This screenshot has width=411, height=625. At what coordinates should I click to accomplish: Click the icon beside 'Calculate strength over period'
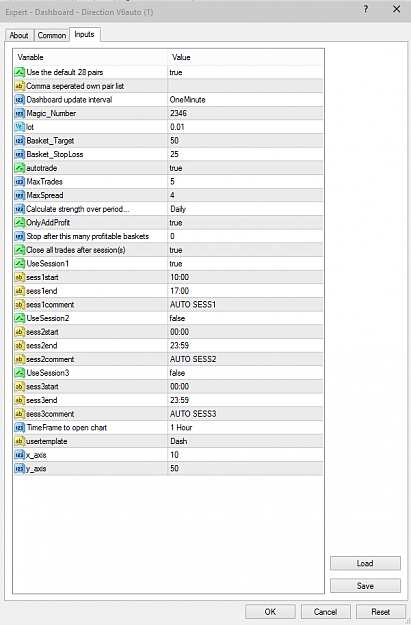pyautogui.click(x=20, y=209)
